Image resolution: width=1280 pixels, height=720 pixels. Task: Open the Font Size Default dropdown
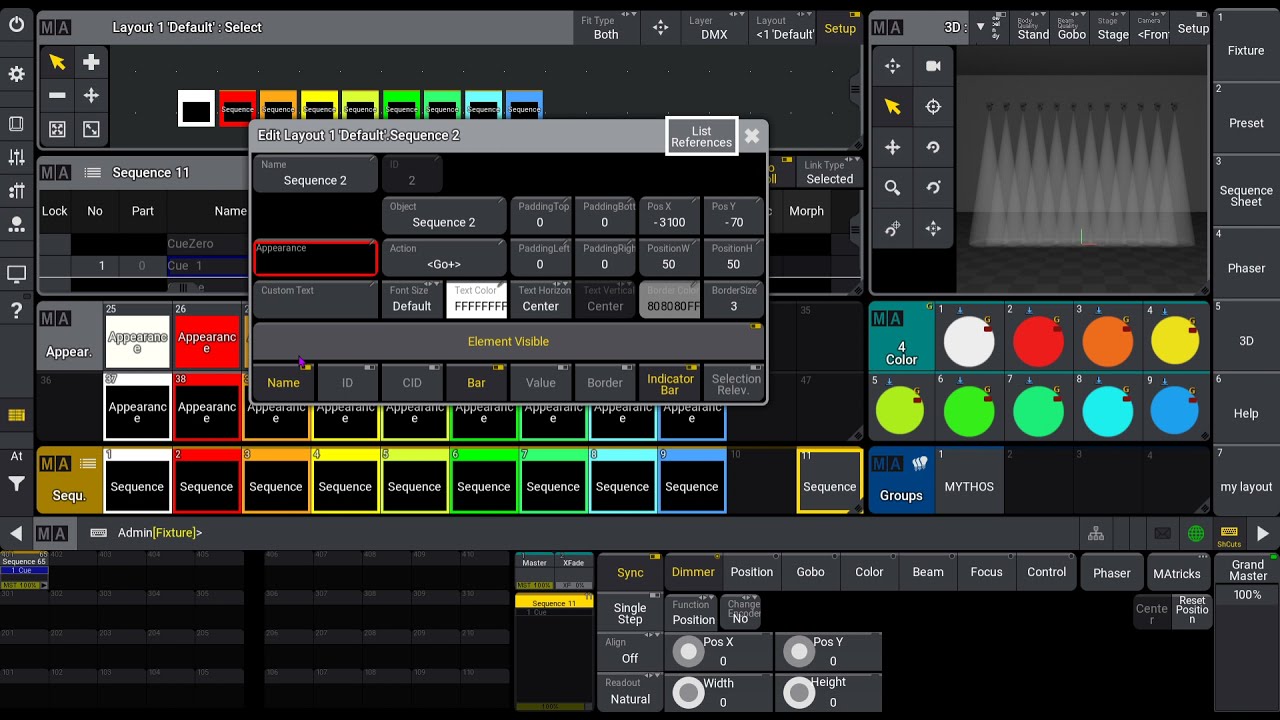(412, 299)
